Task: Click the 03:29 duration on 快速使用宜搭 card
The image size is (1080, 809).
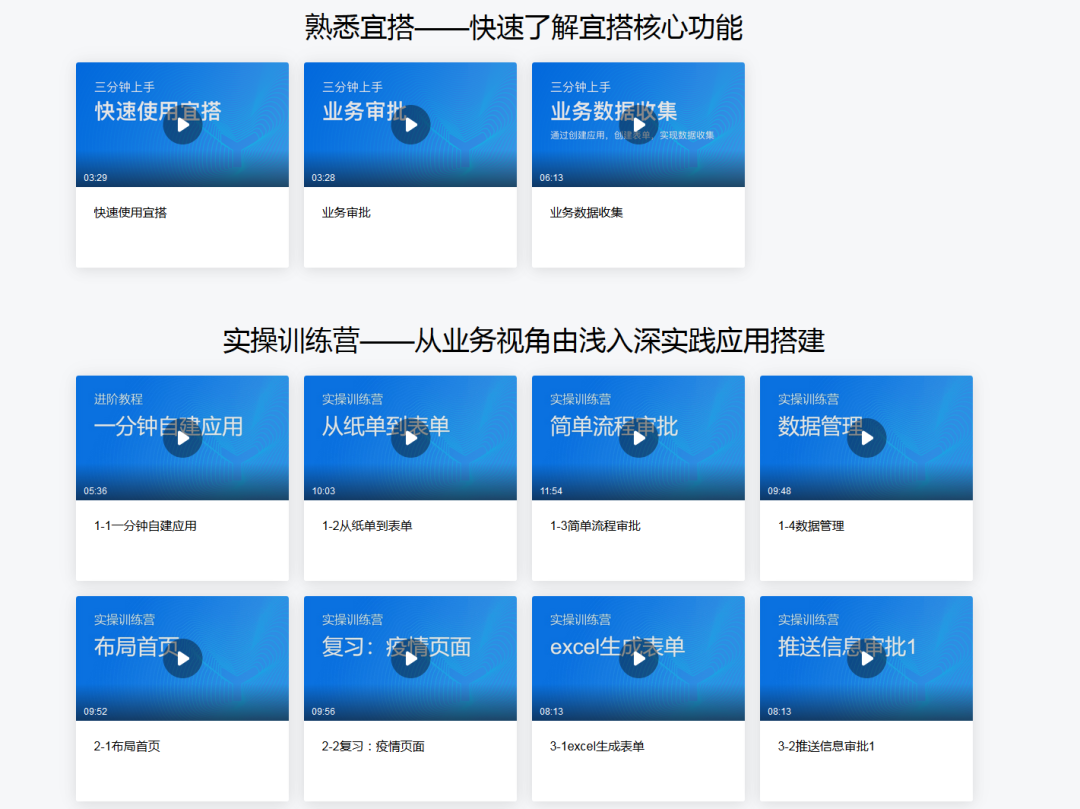Action: click(95, 178)
